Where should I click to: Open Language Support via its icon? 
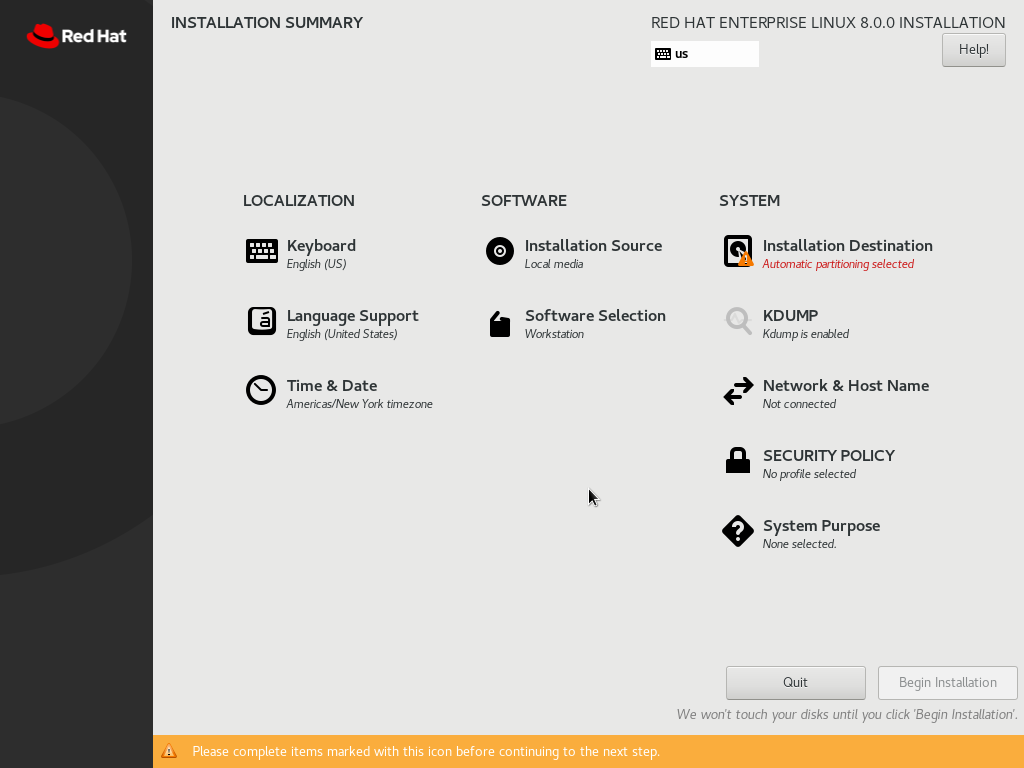point(261,321)
